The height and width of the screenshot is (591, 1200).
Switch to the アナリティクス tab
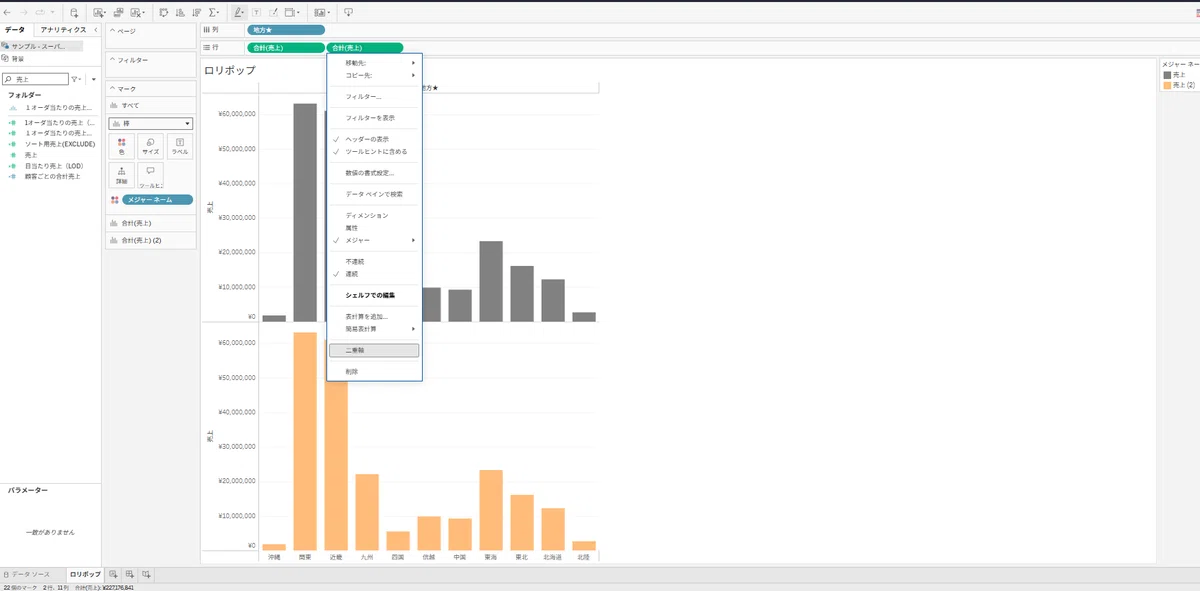point(63,30)
